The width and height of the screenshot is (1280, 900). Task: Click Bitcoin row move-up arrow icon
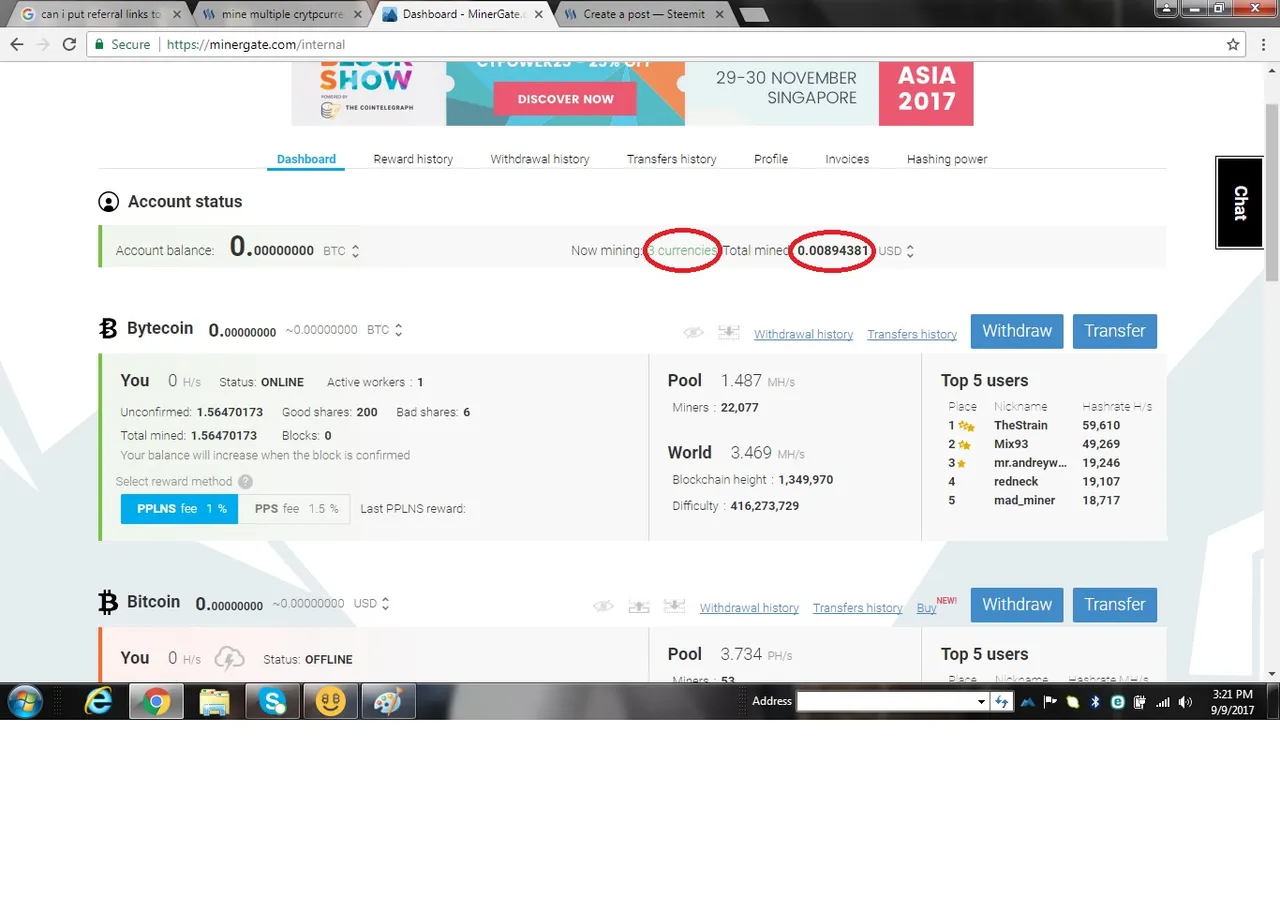[639, 606]
